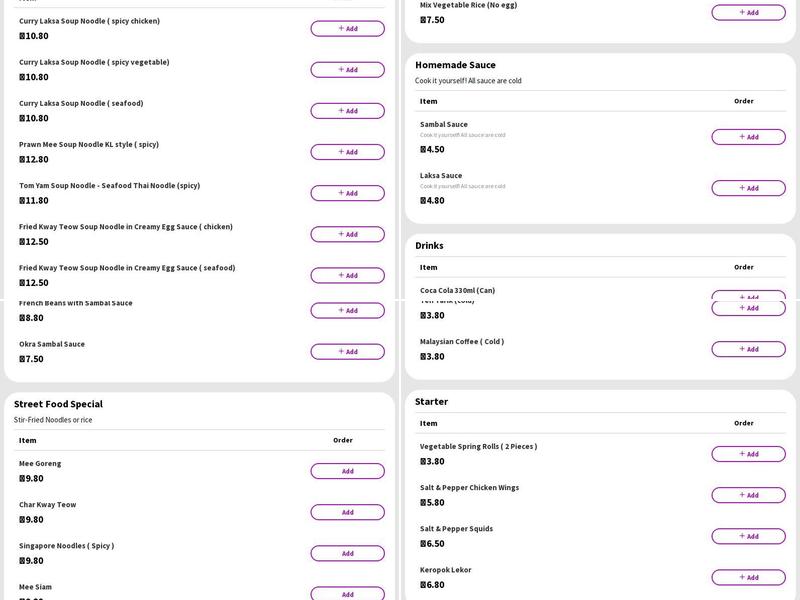
Task: Add Mee Goreng to order
Action: (347, 471)
